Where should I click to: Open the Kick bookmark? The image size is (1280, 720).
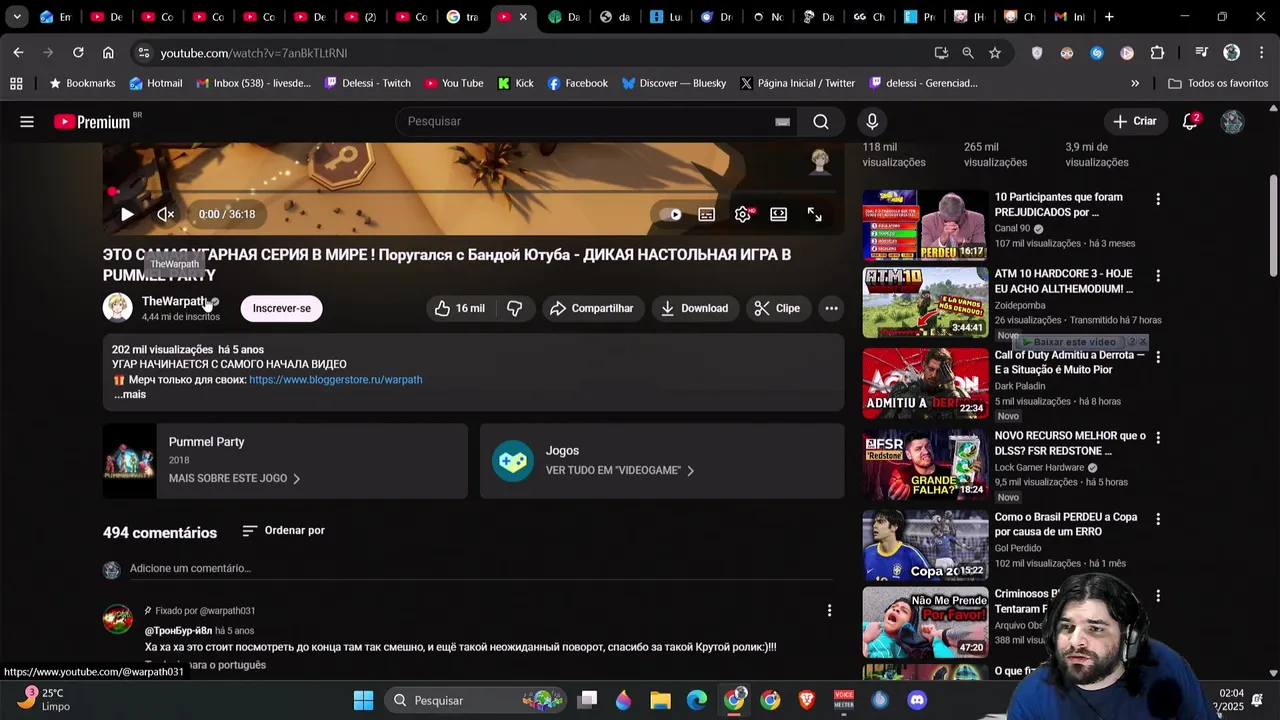point(516,83)
